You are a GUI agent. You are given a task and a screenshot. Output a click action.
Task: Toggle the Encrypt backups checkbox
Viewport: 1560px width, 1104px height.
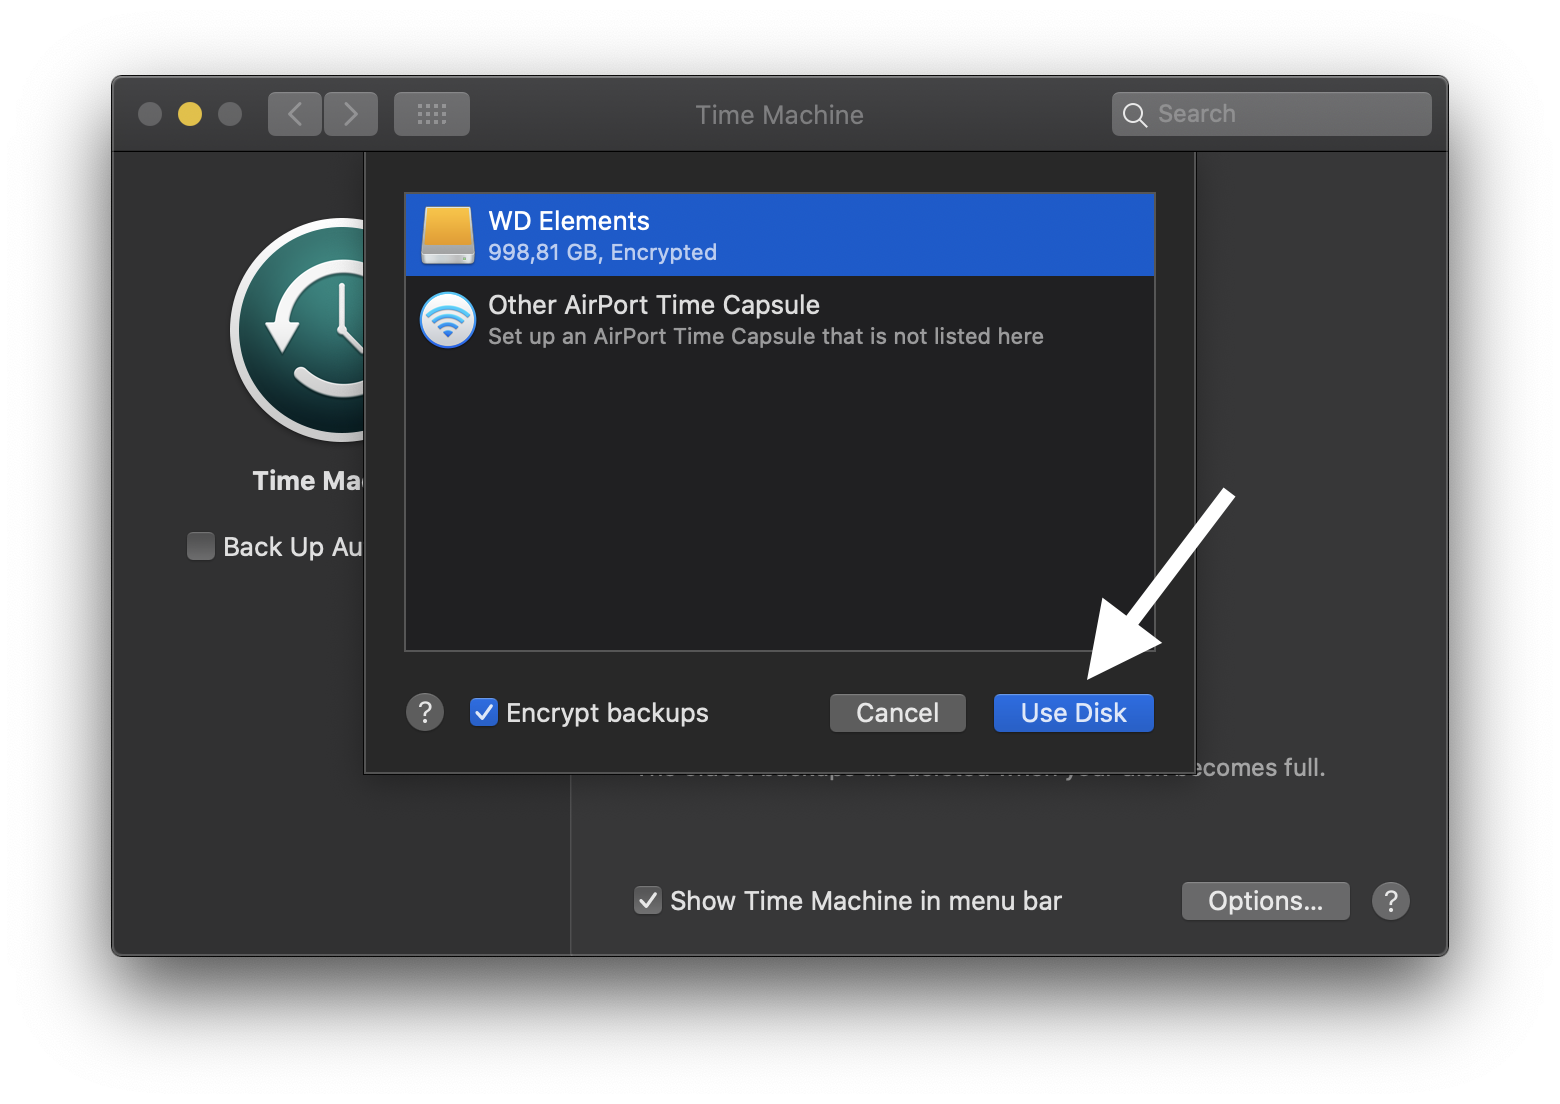484,712
